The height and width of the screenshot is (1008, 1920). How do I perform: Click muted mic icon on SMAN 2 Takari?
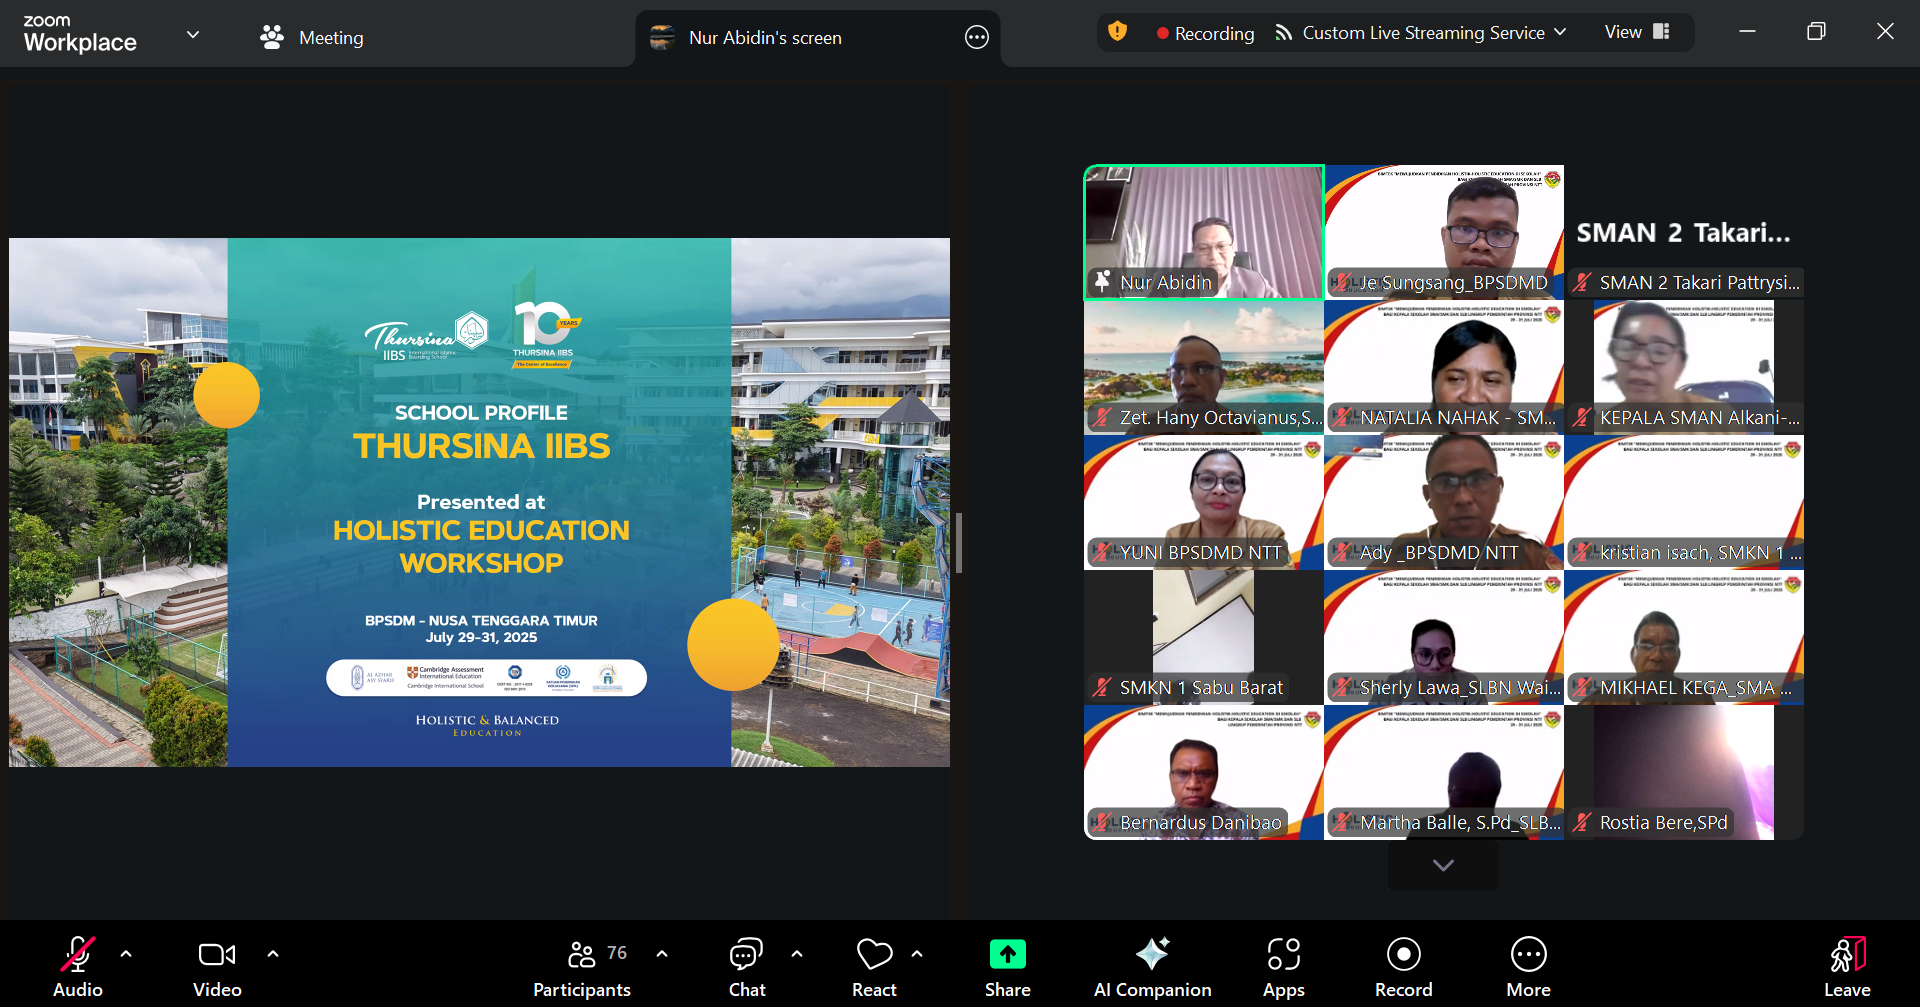click(1582, 283)
